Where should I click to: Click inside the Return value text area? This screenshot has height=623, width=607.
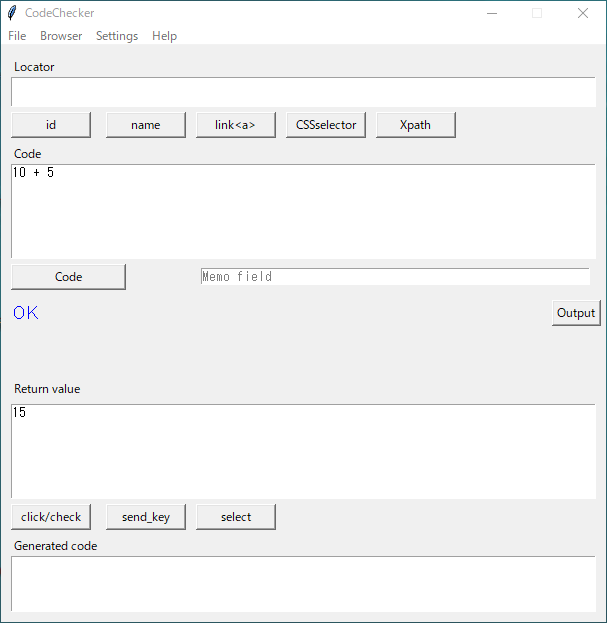tap(304, 451)
